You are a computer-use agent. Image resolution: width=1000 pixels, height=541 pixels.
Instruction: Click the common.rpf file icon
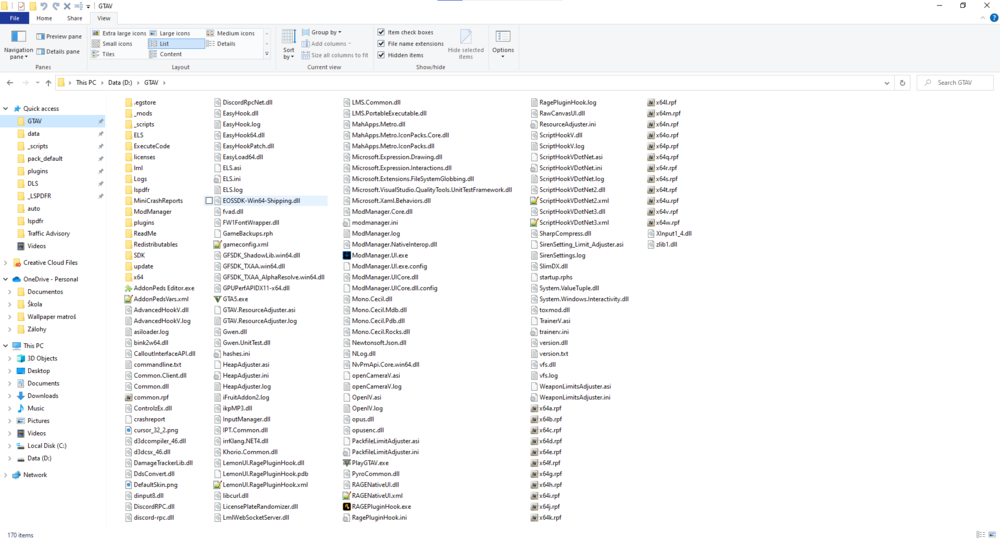click(x=128, y=397)
